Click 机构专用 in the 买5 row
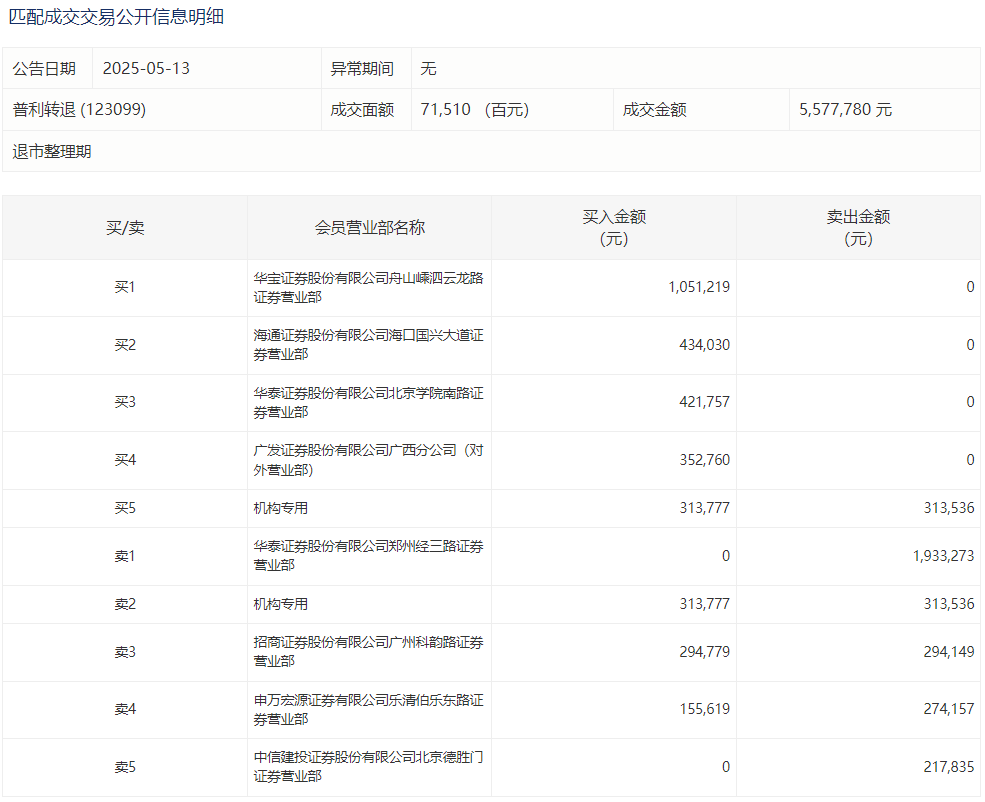This screenshot has height=802, width=985. tap(281, 508)
